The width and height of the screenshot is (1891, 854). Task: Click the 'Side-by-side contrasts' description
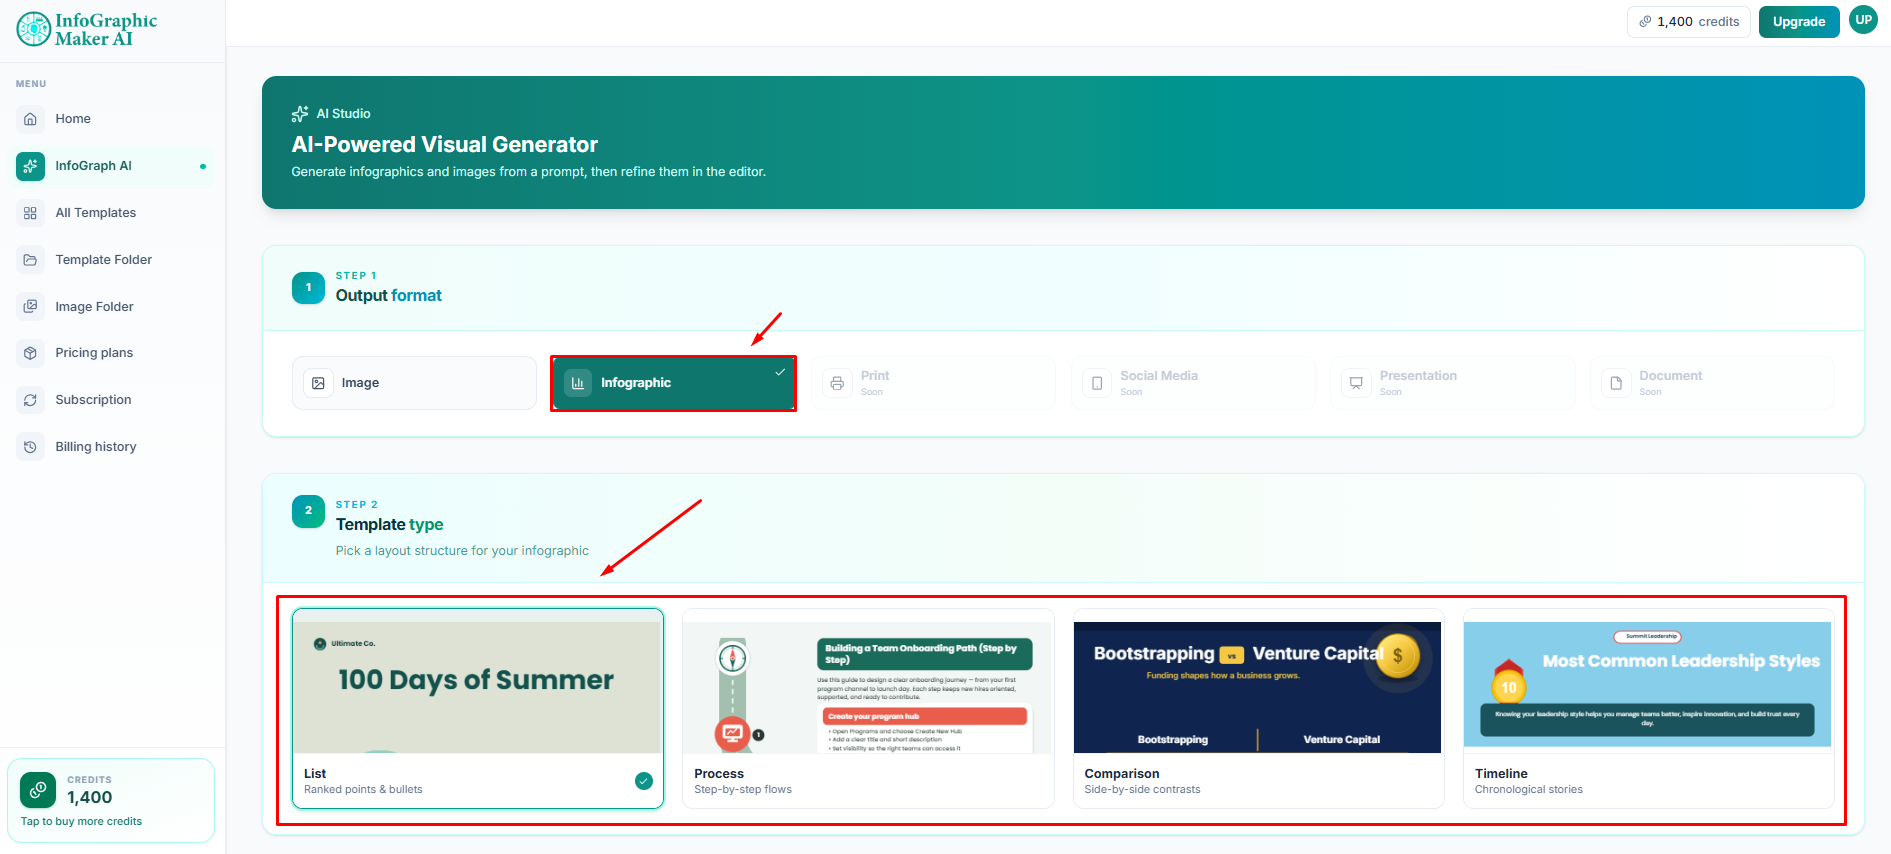pos(1143,790)
